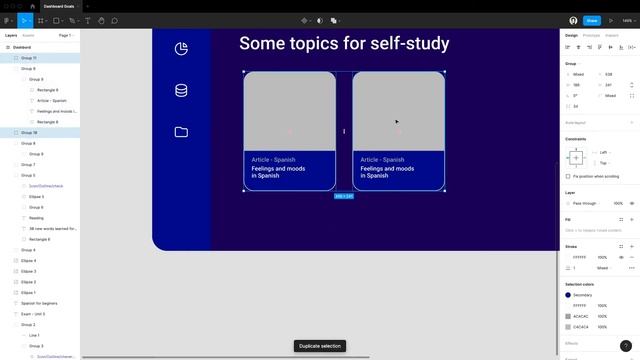Switch to the Design tab
Screen dimensions: 640x360
pyautogui.click(x=571, y=36)
